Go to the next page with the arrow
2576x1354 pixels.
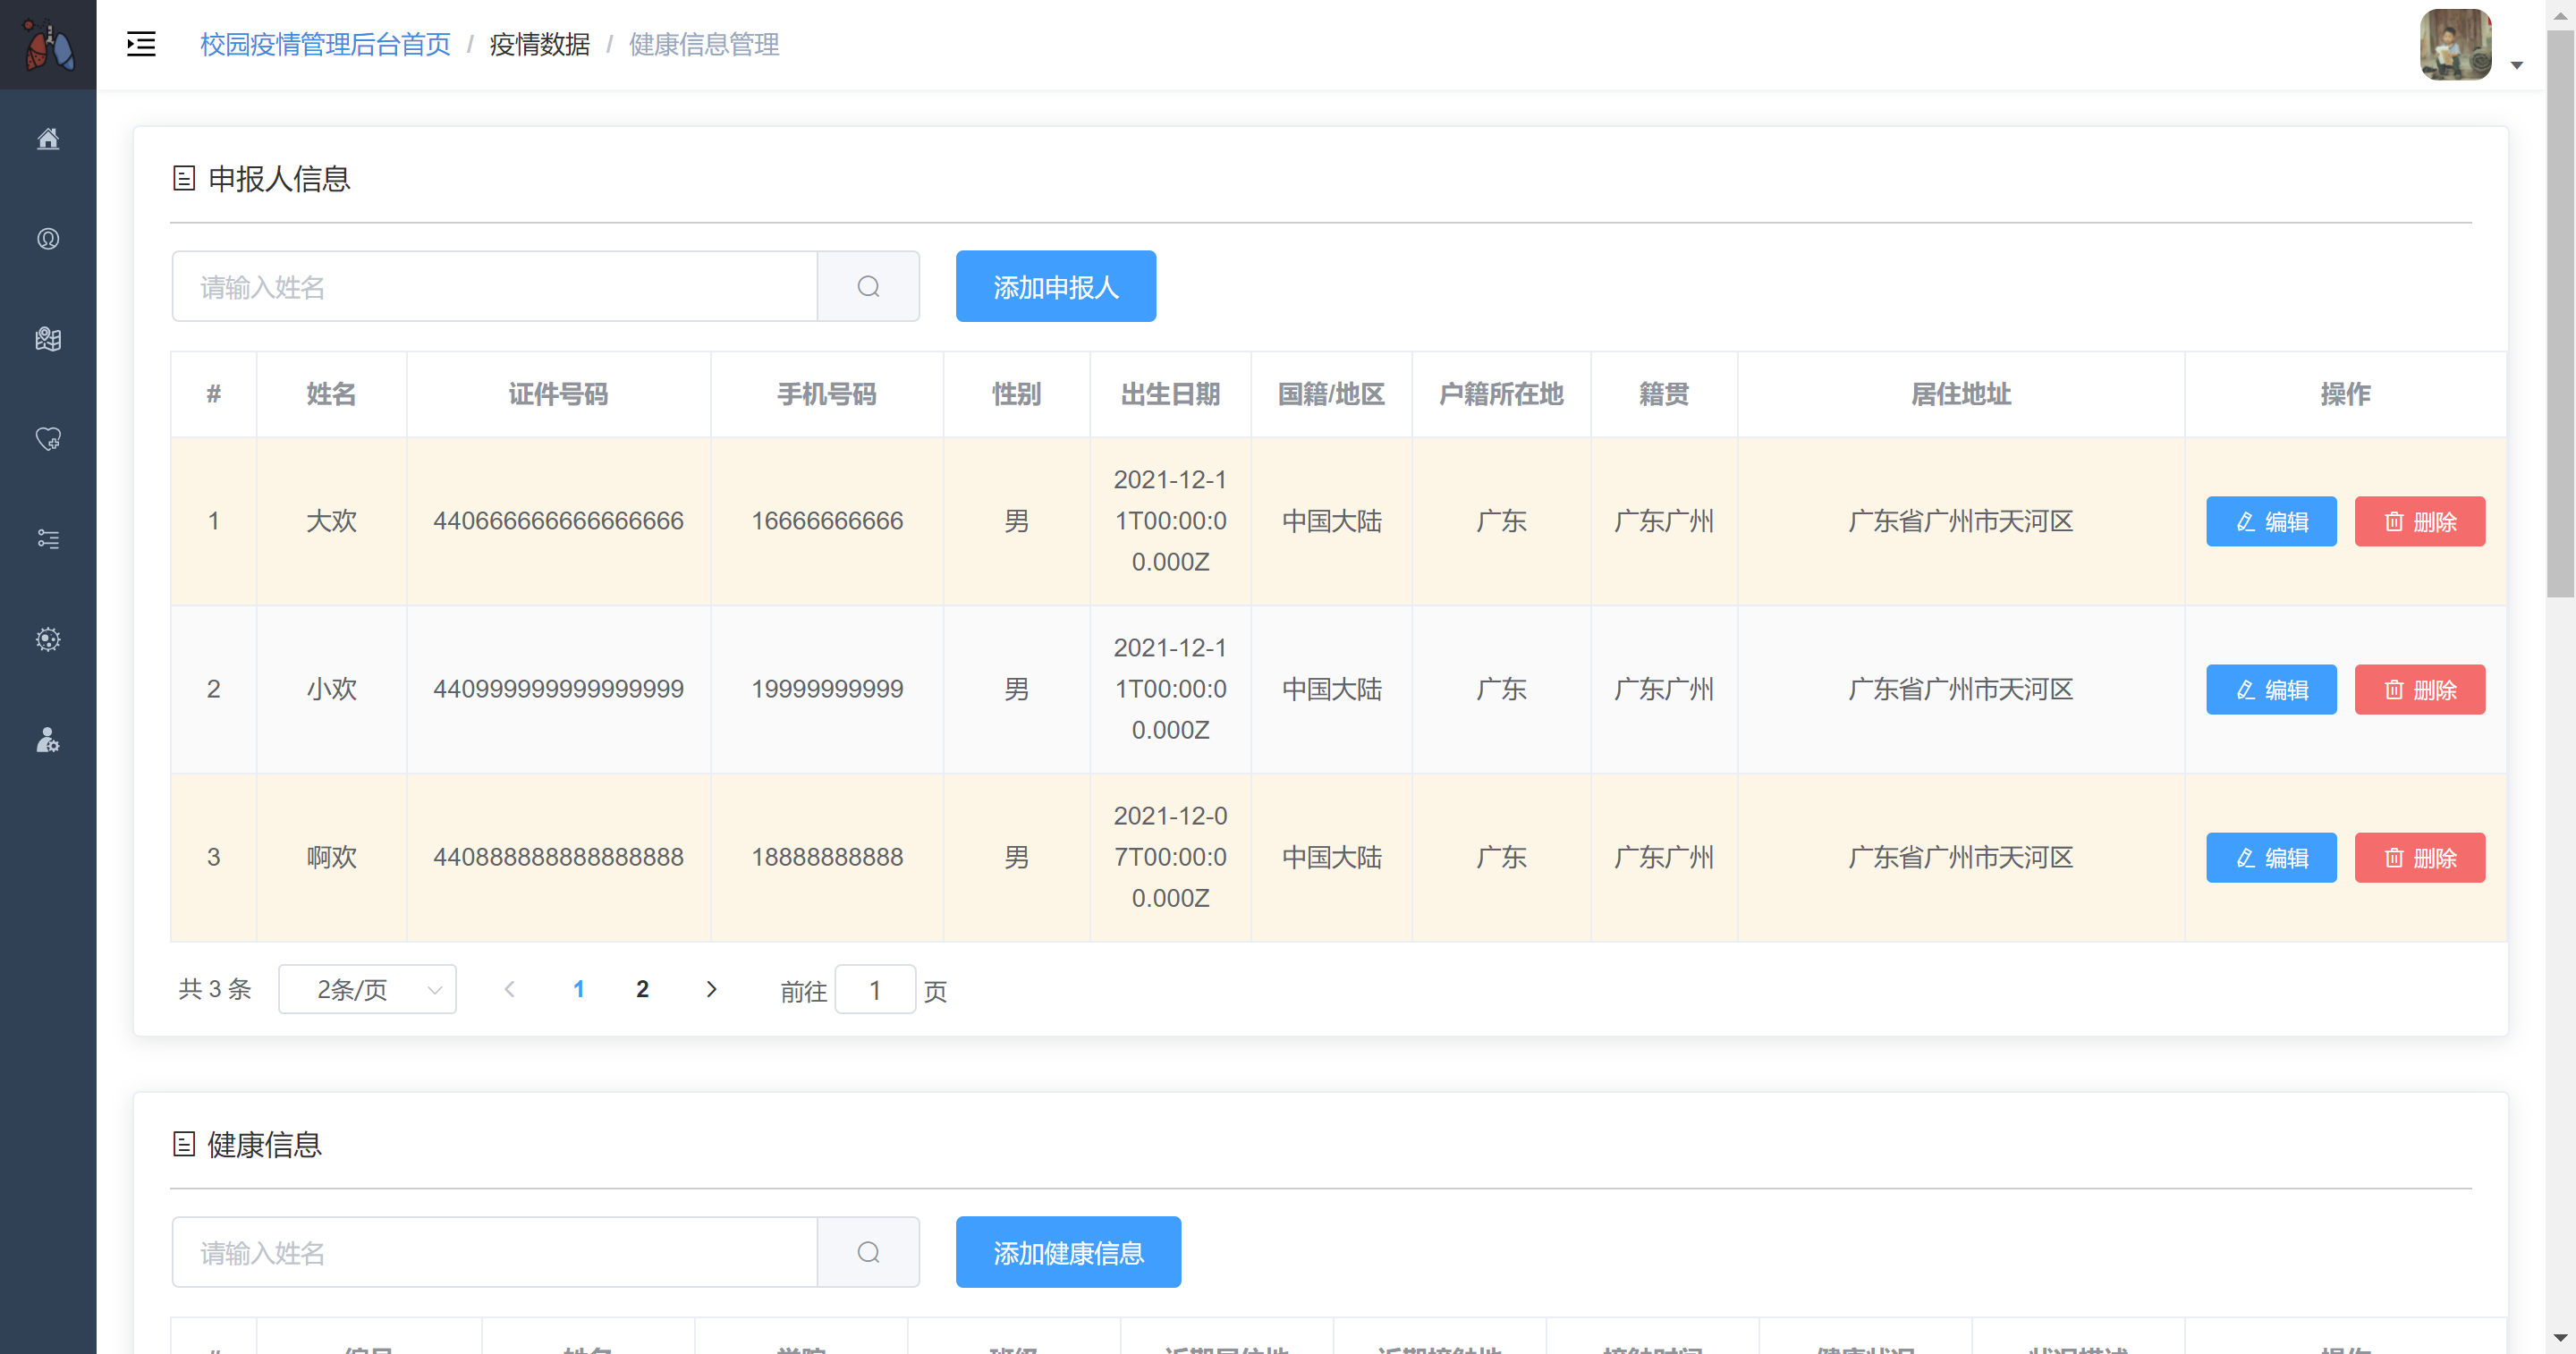pyautogui.click(x=711, y=989)
